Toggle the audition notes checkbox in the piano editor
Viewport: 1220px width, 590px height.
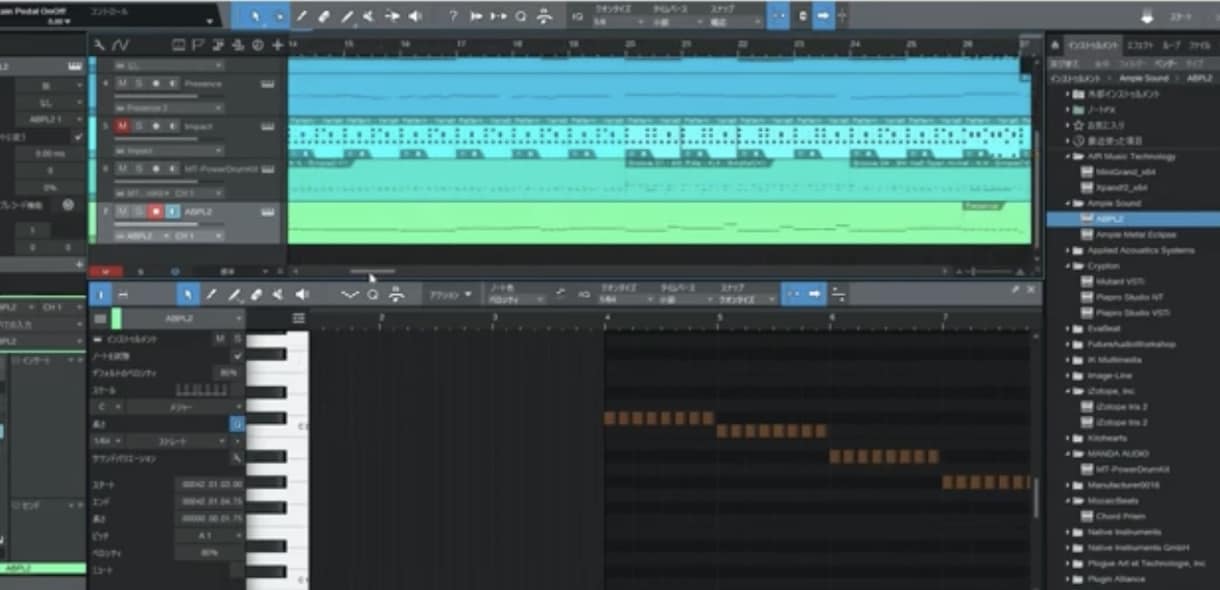point(237,356)
